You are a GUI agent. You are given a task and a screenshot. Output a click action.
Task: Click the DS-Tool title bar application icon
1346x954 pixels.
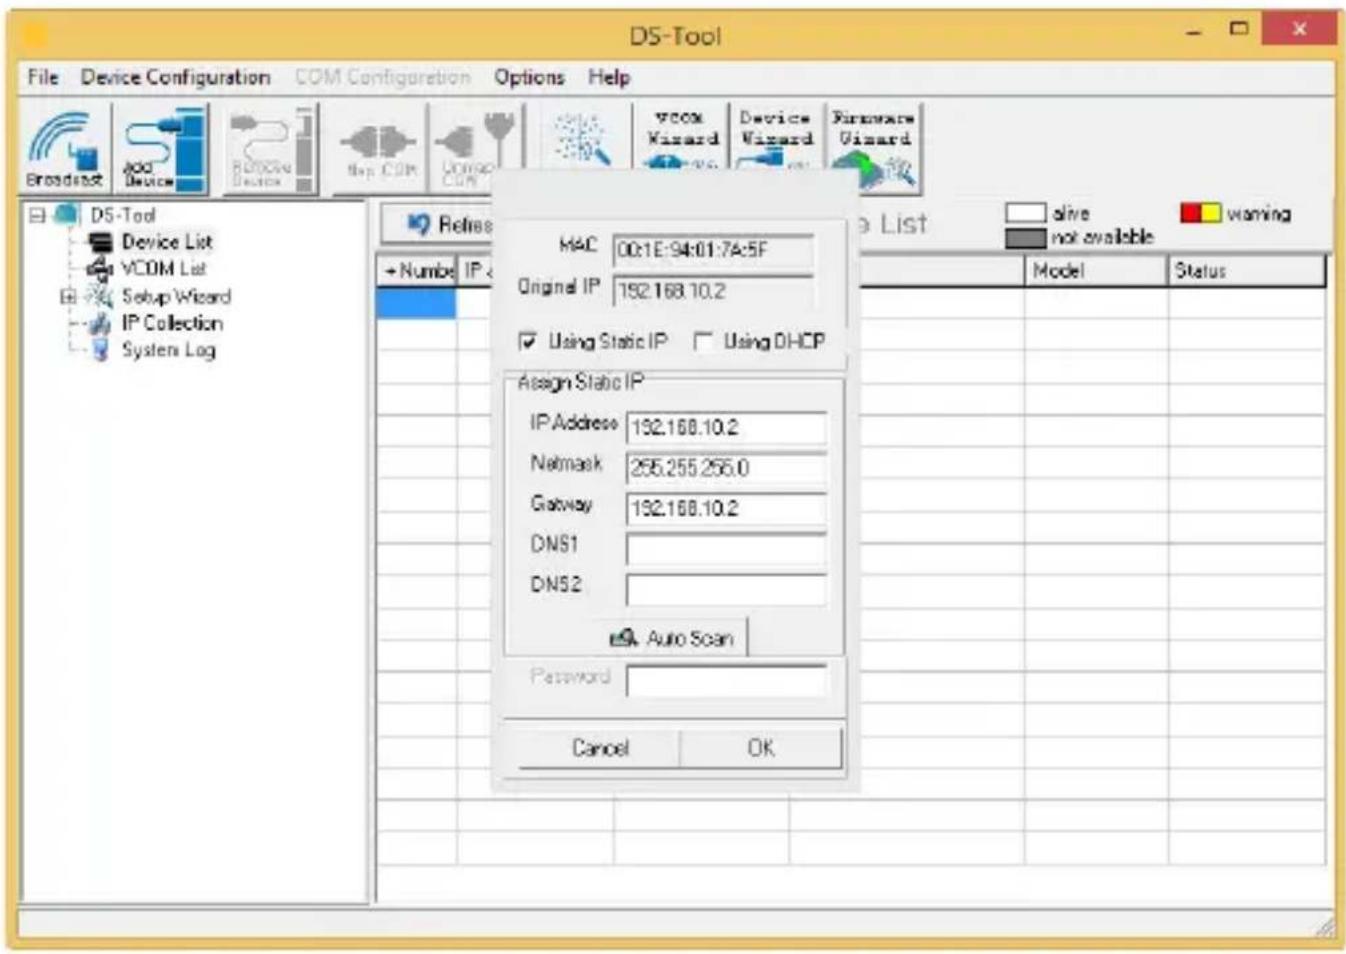(x=35, y=35)
